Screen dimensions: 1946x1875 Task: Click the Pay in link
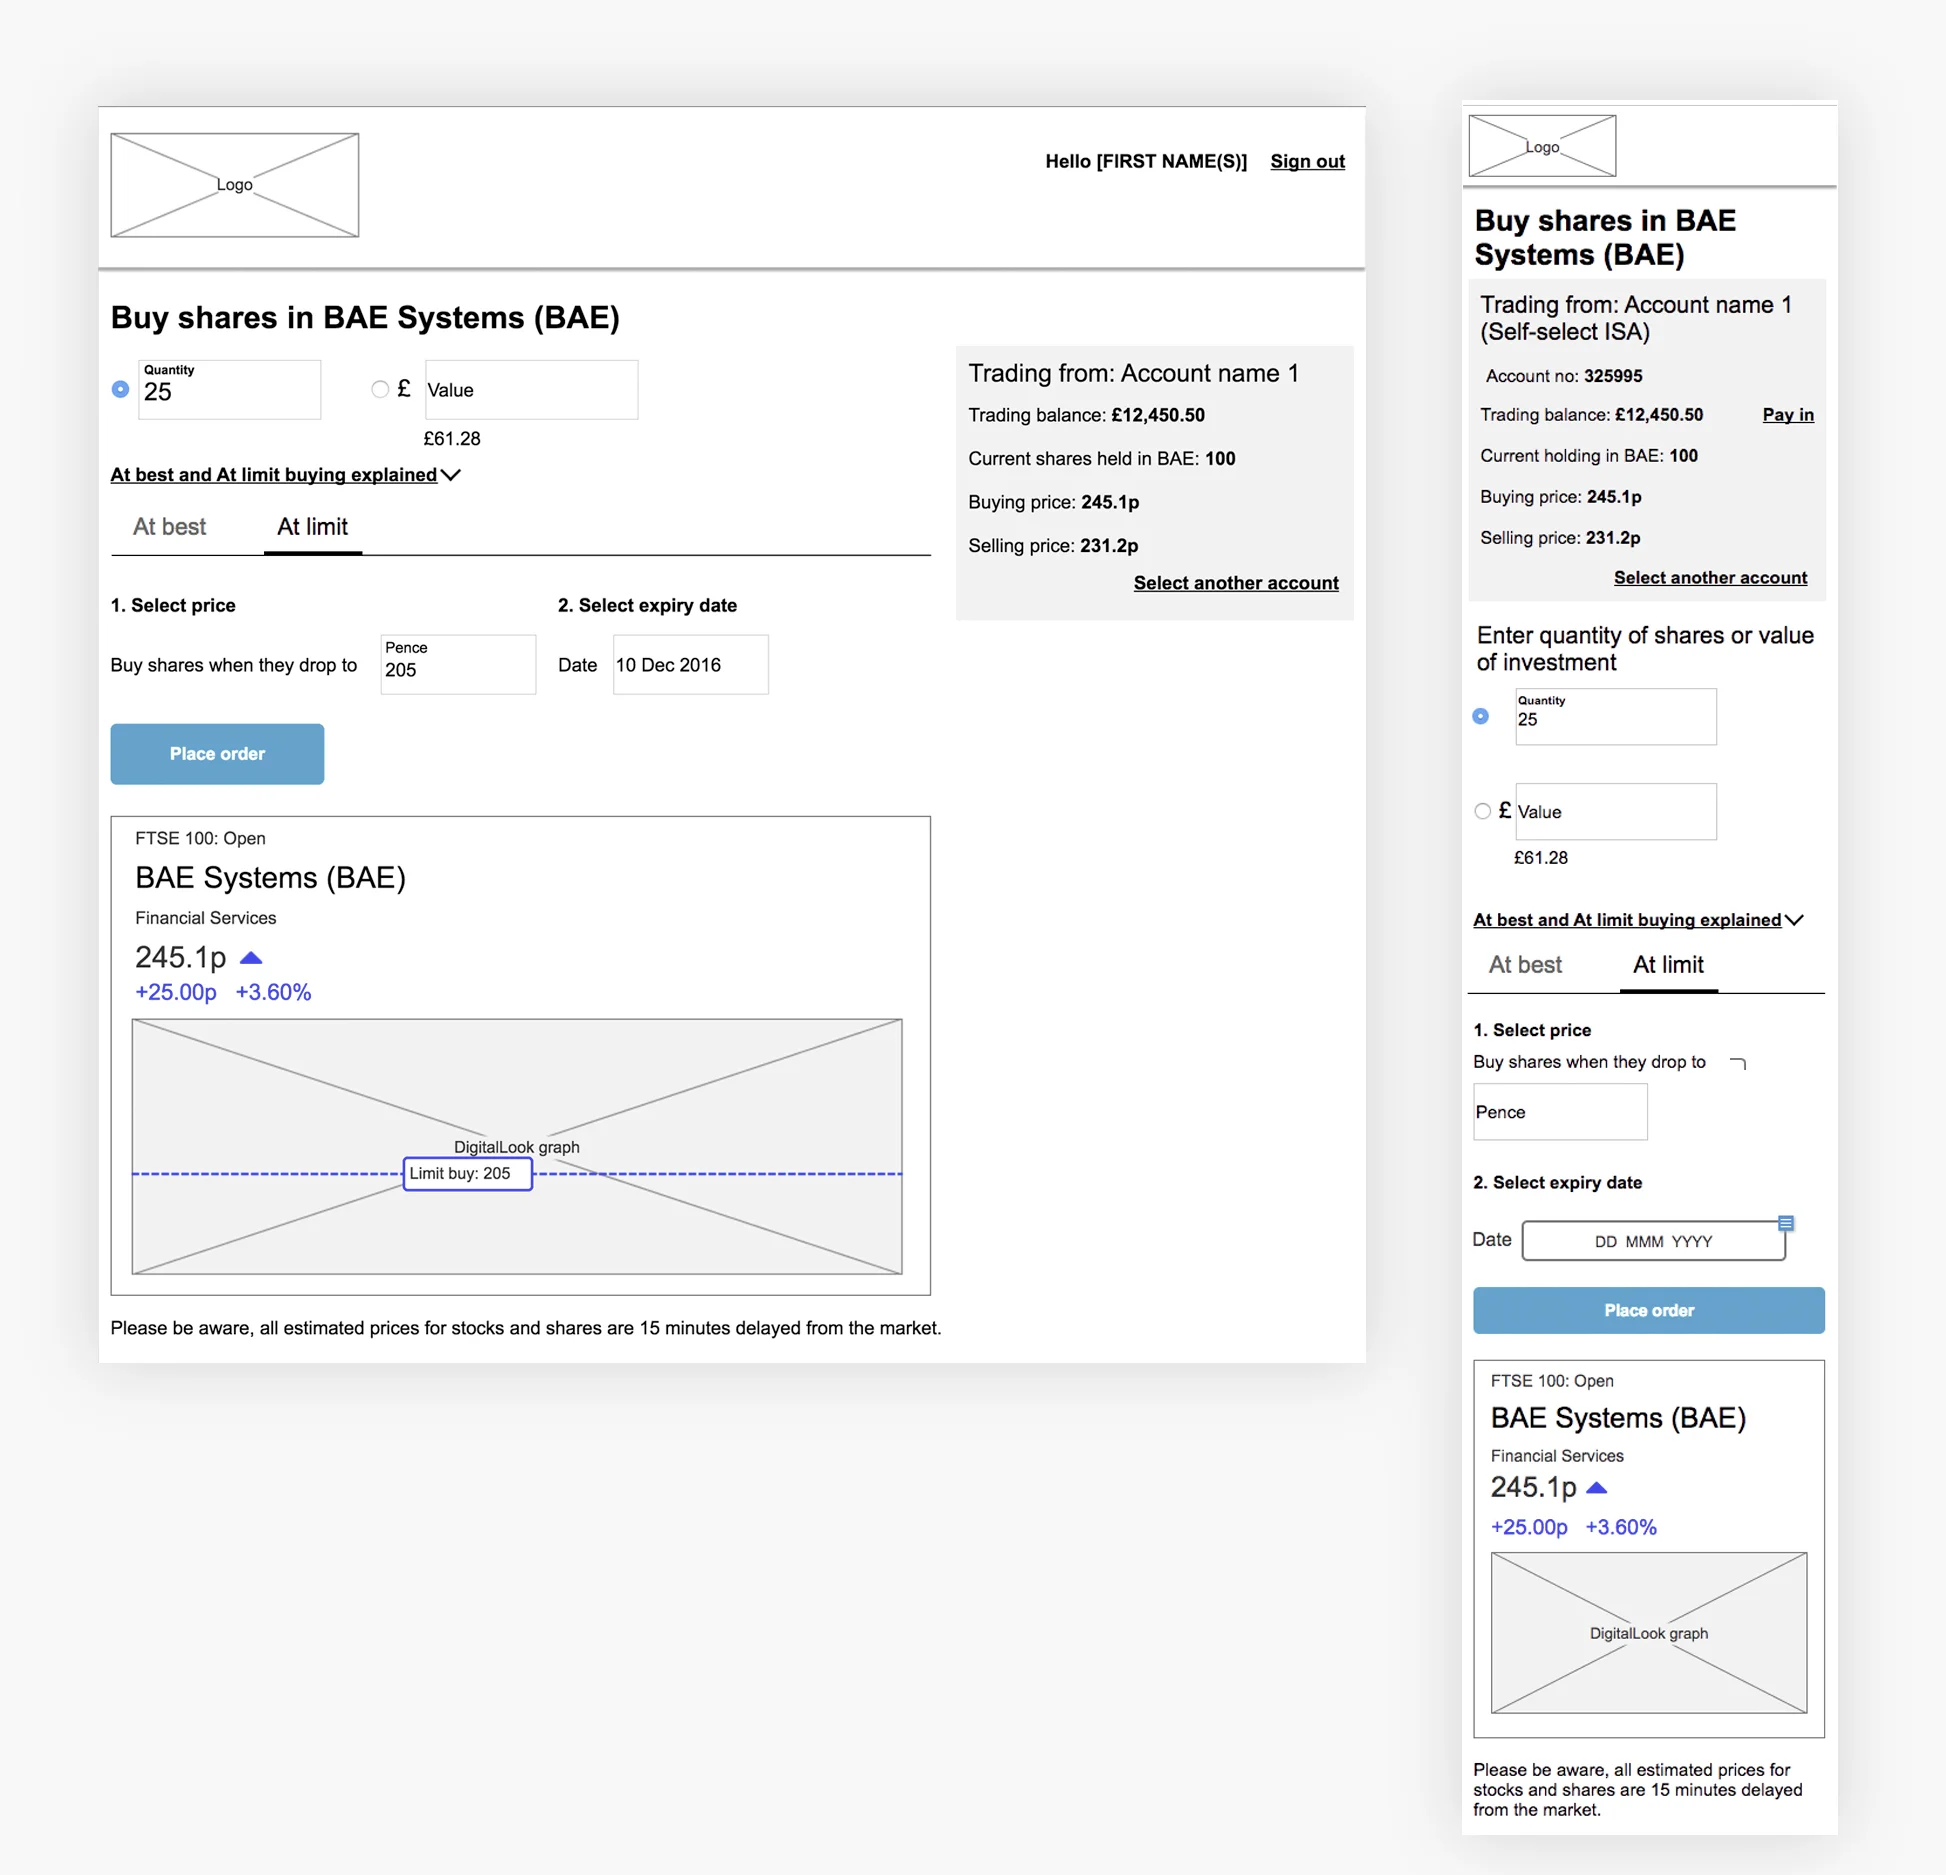(1787, 415)
